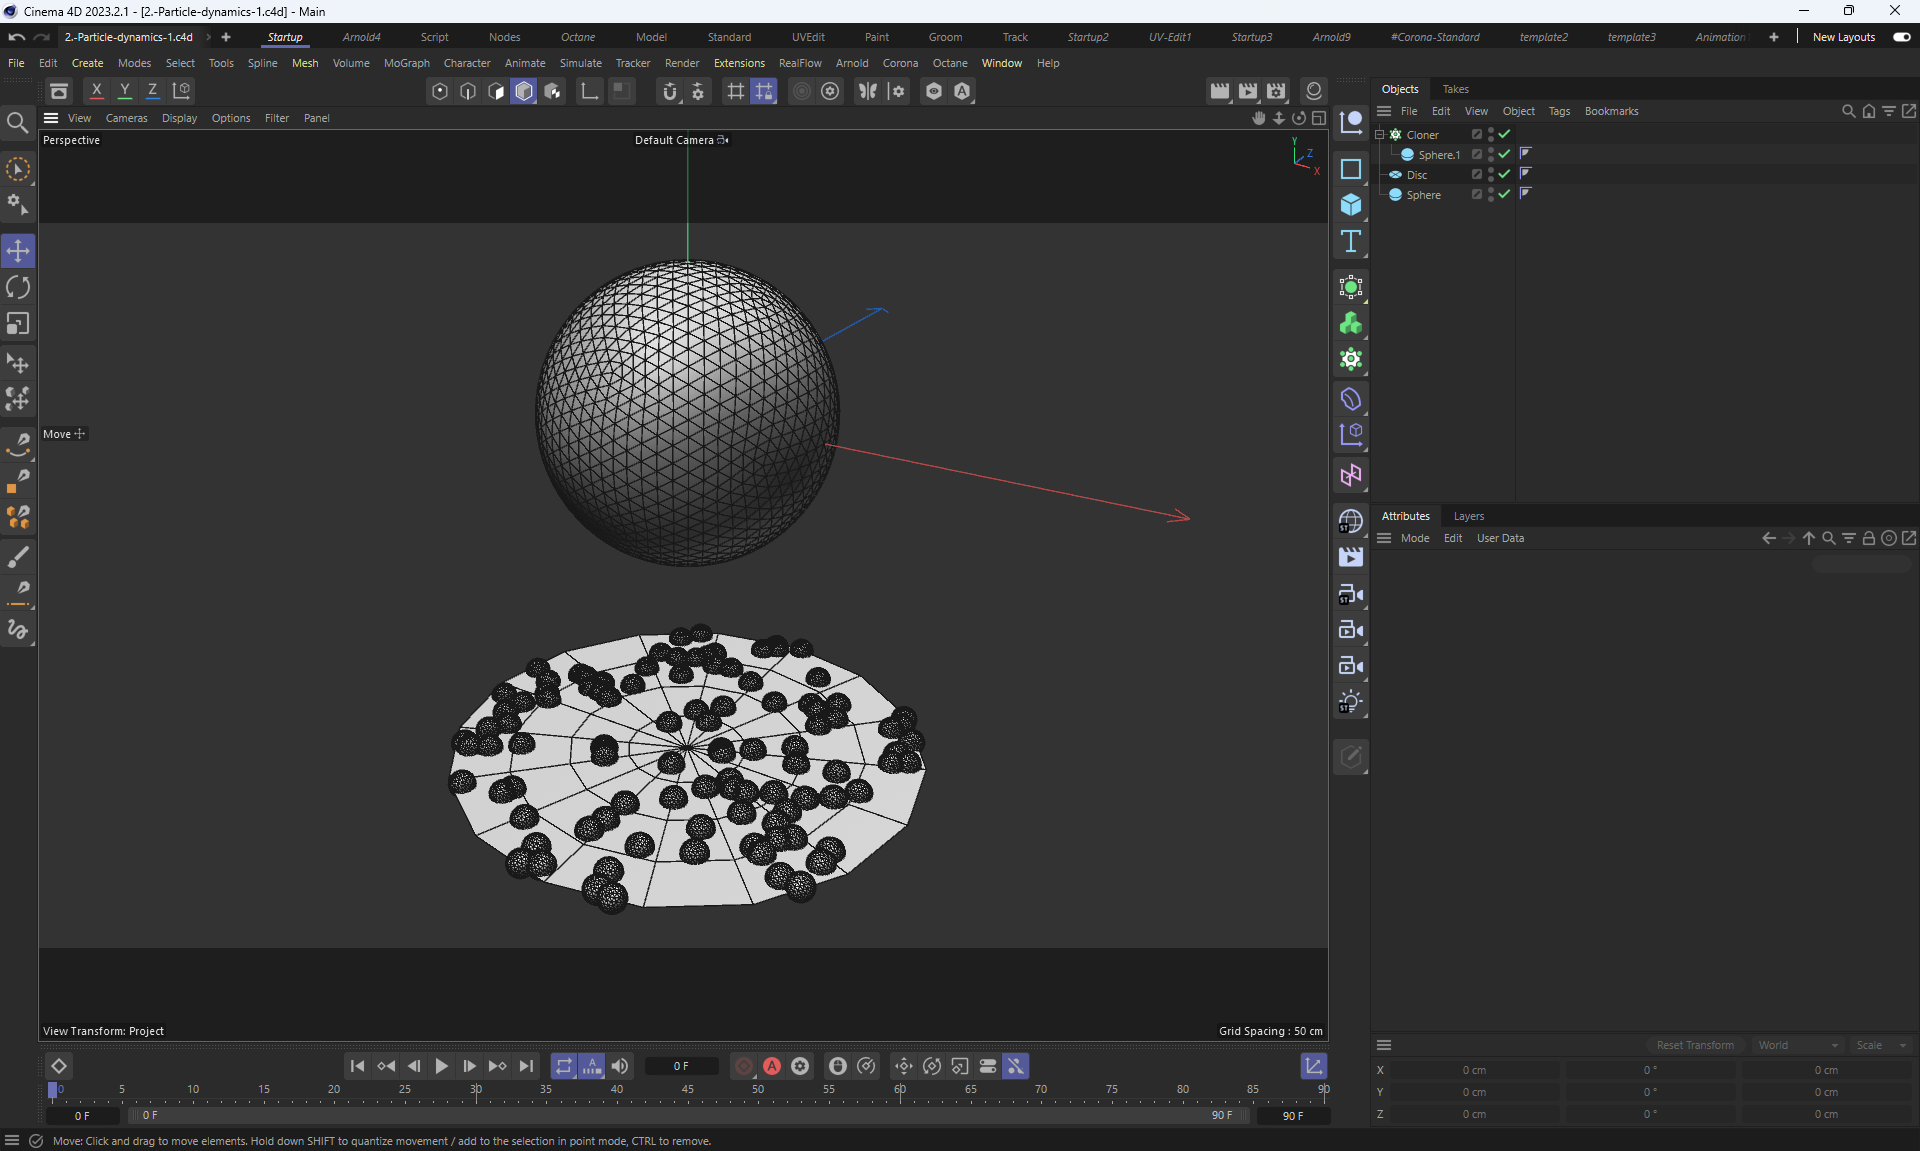Toggle Disc object's visibility dots
The image size is (1920, 1151).
(x=1490, y=174)
